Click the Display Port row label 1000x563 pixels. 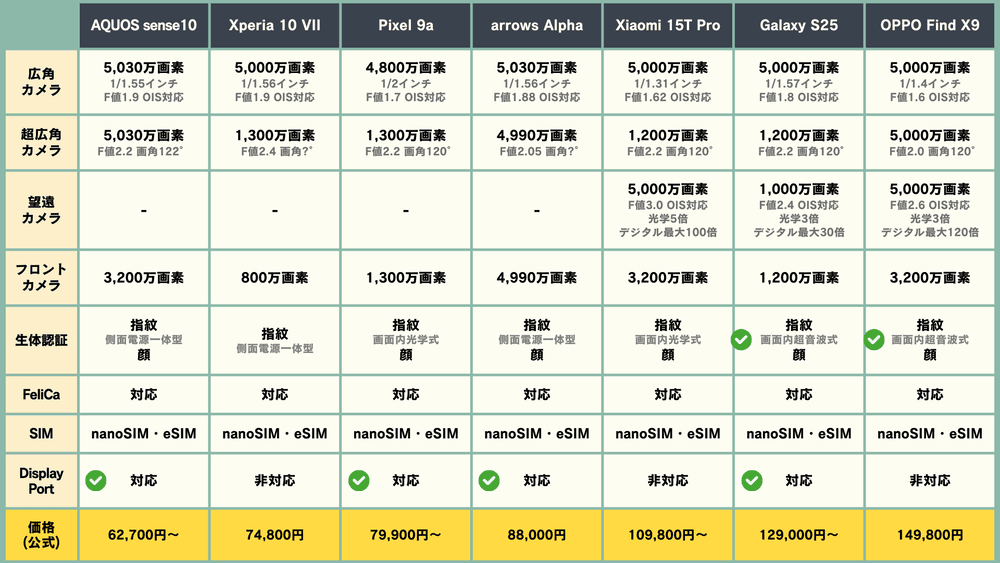38,481
